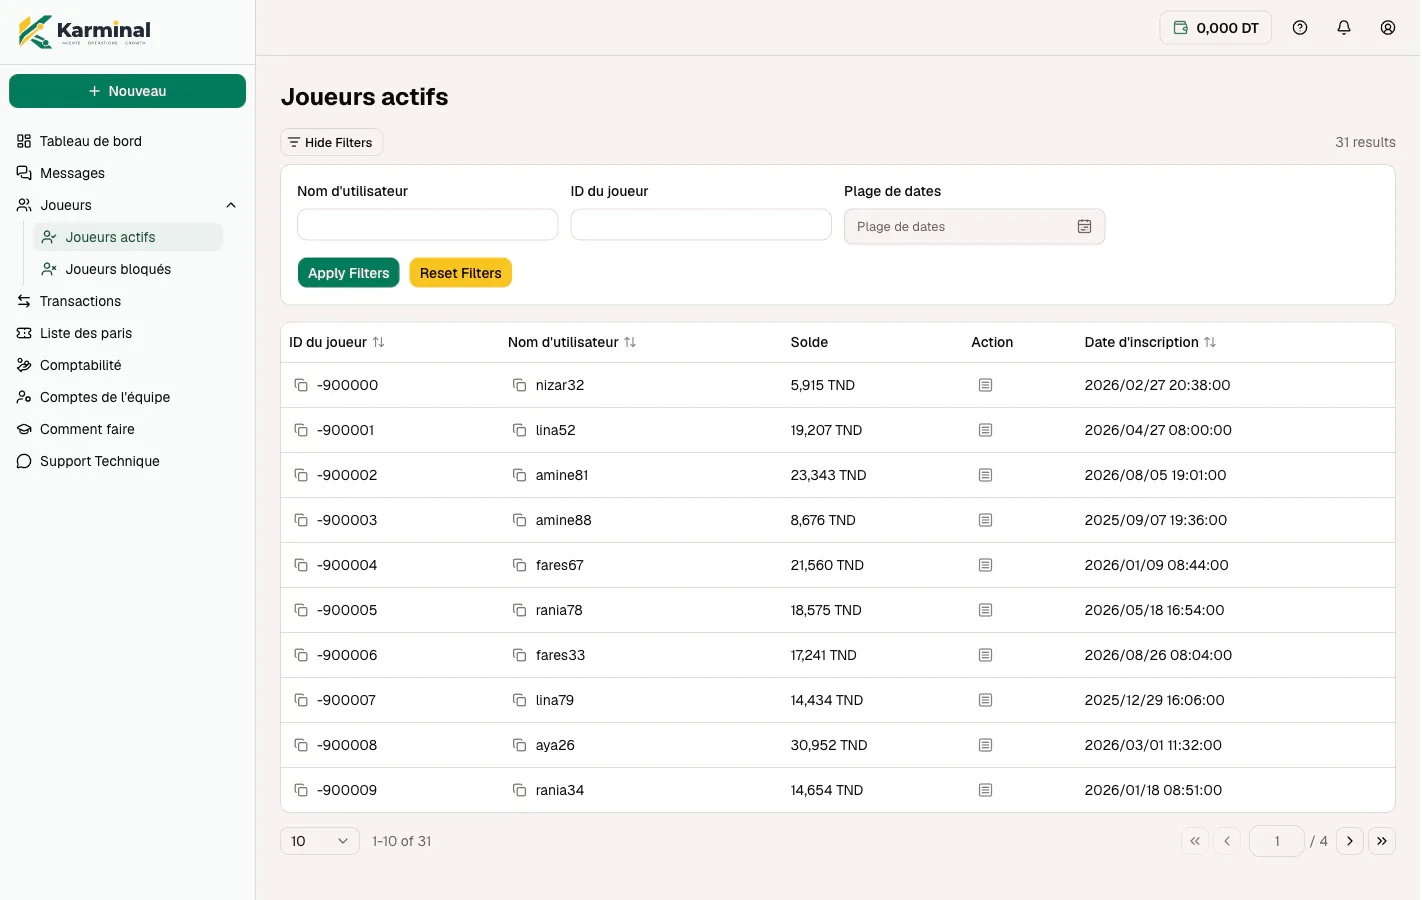Open rows per page dropdown

[x=320, y=841]
